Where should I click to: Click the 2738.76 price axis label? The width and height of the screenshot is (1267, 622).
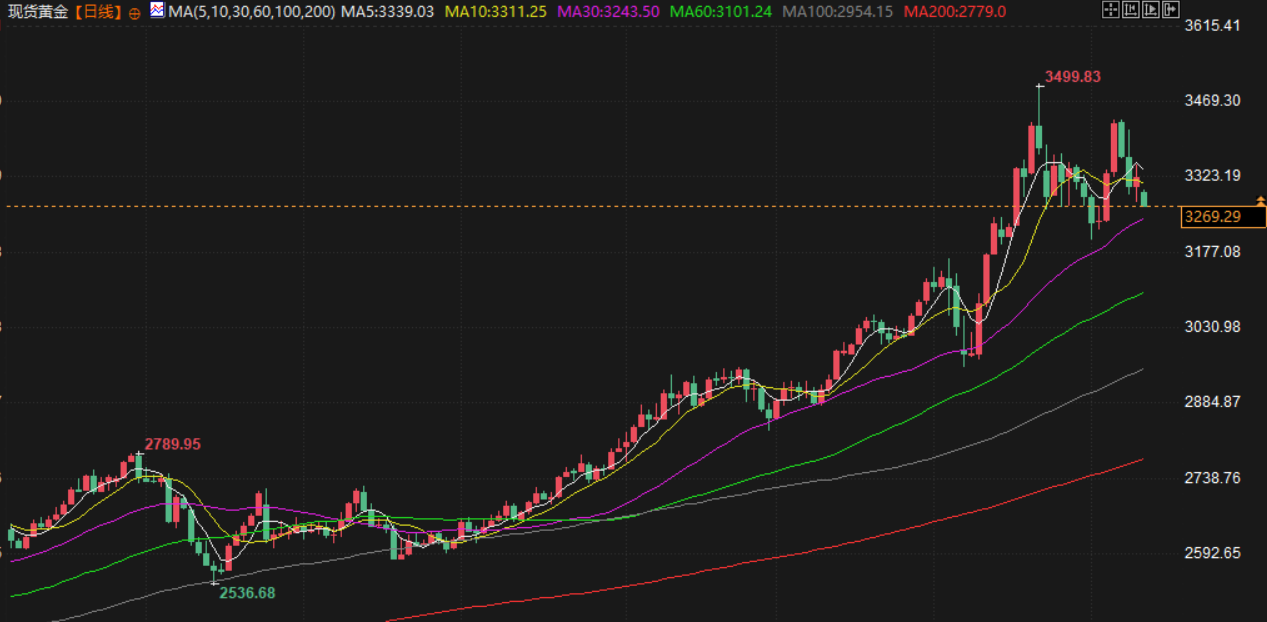(x=1212, y=477)
